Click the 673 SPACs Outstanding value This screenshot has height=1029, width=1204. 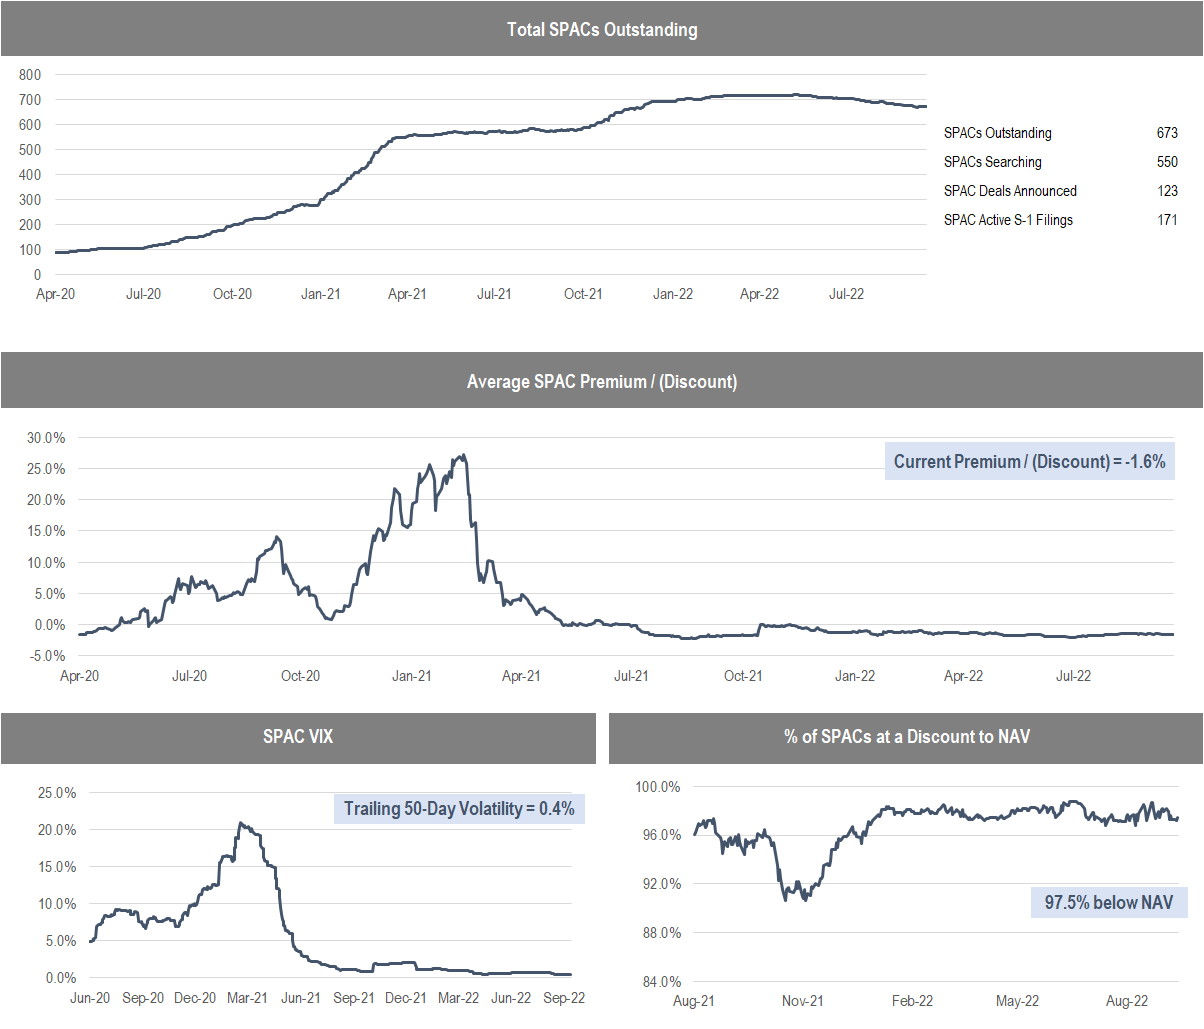point(1167,133)
